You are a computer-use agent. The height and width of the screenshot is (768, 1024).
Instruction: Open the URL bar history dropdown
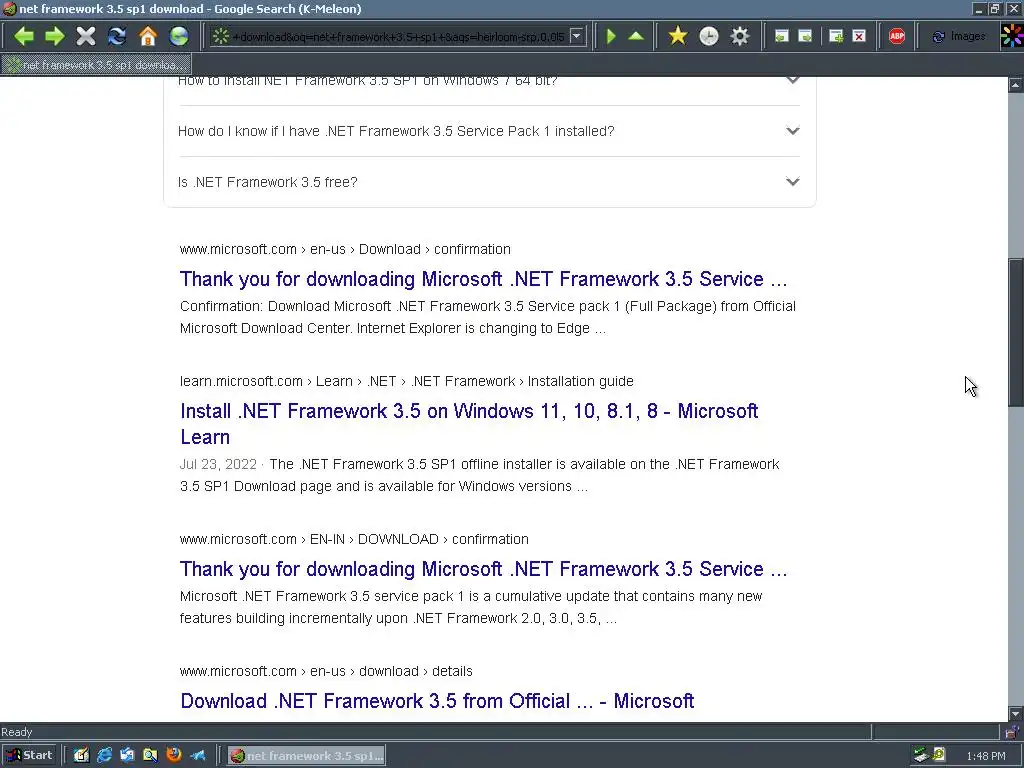tap(577, 37)
